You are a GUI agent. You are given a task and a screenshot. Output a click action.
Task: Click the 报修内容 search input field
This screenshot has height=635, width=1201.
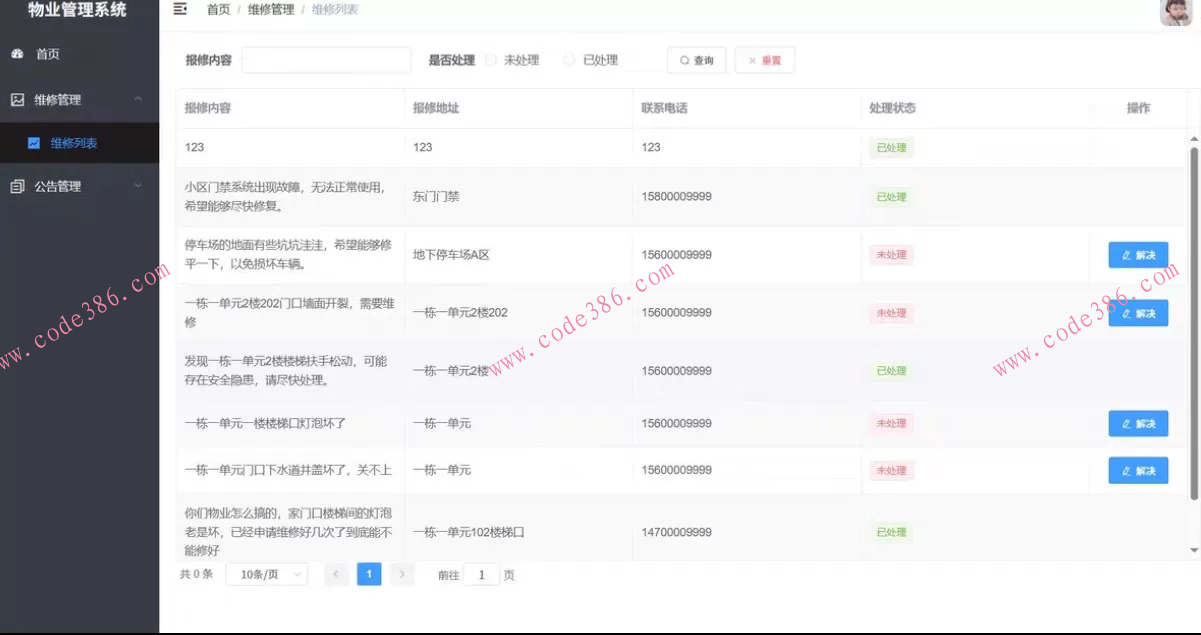325,60
